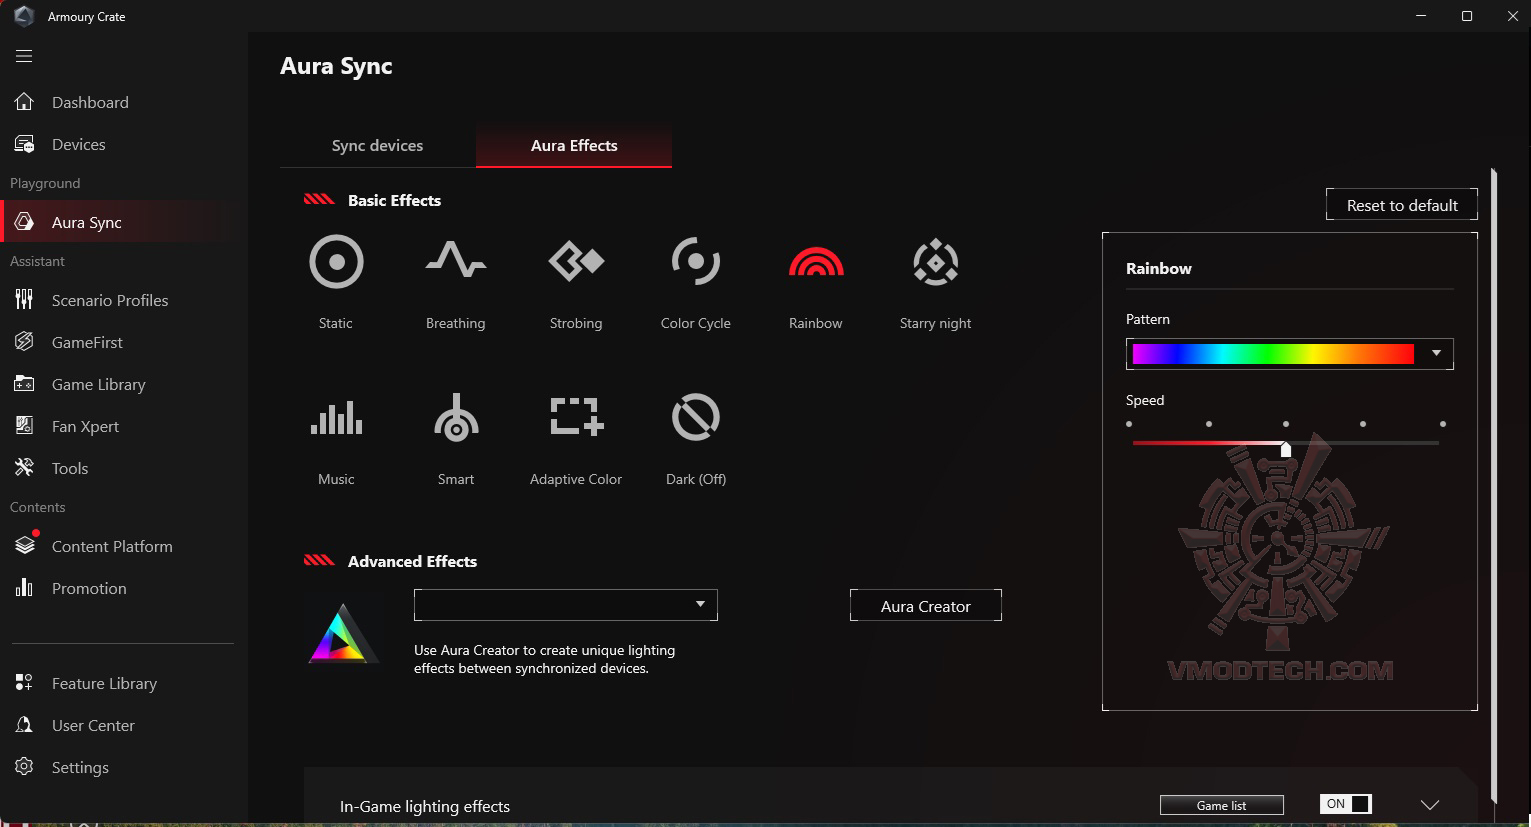The width and height of the screenshot is (1531, 827).
Task: Open Game Library menu item
Action: (x=99, y=384)
